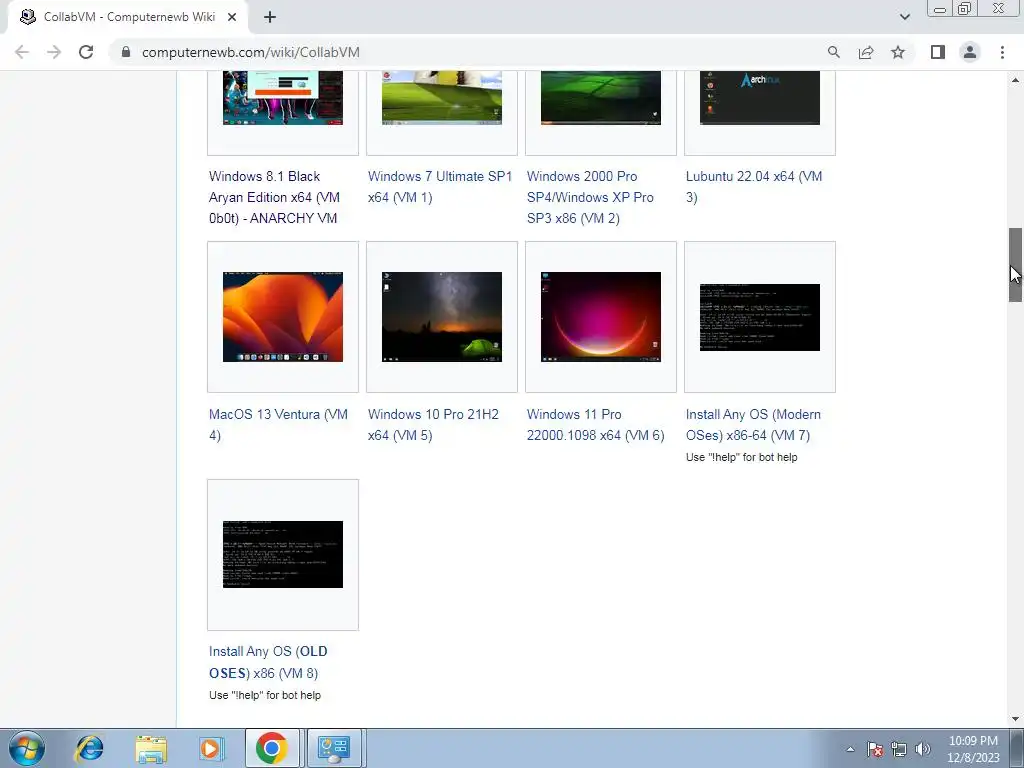Click the Lubuntu Arch Linux thumbnail
Screen dimensions: 1024x768
tap(760, 98)
